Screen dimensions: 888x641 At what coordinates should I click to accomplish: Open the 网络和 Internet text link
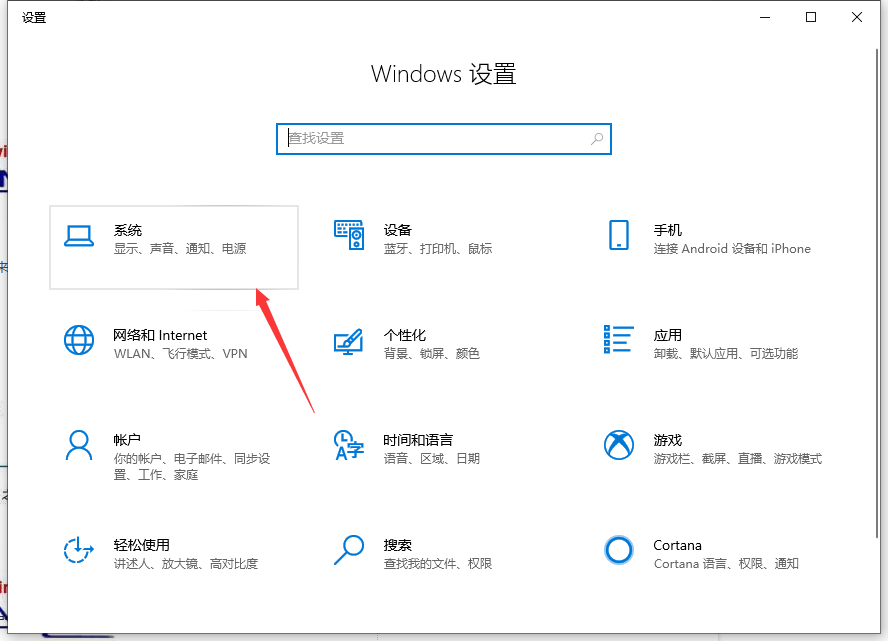[x=160, y=335]
